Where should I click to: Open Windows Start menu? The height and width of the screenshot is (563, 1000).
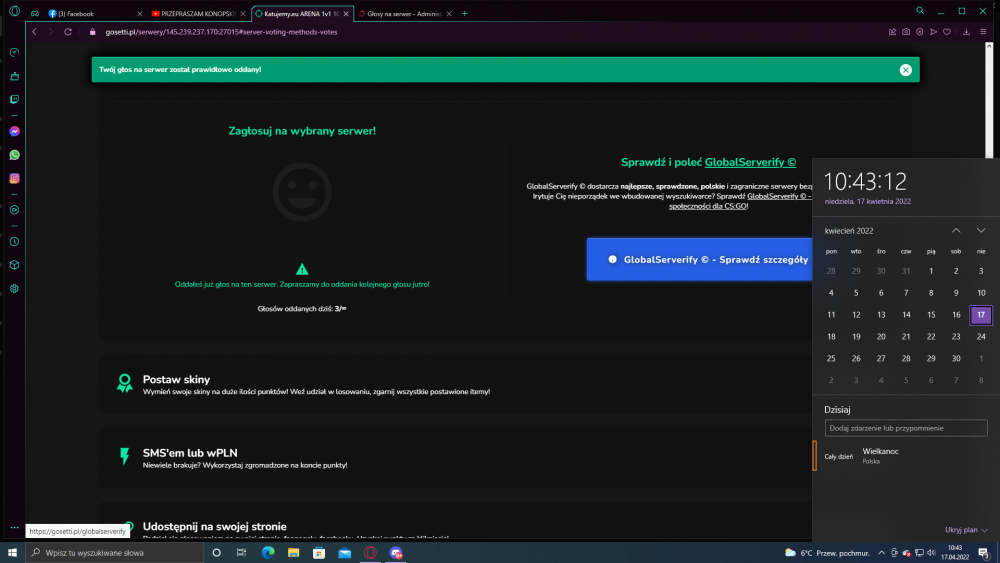(x=12, y=553)
